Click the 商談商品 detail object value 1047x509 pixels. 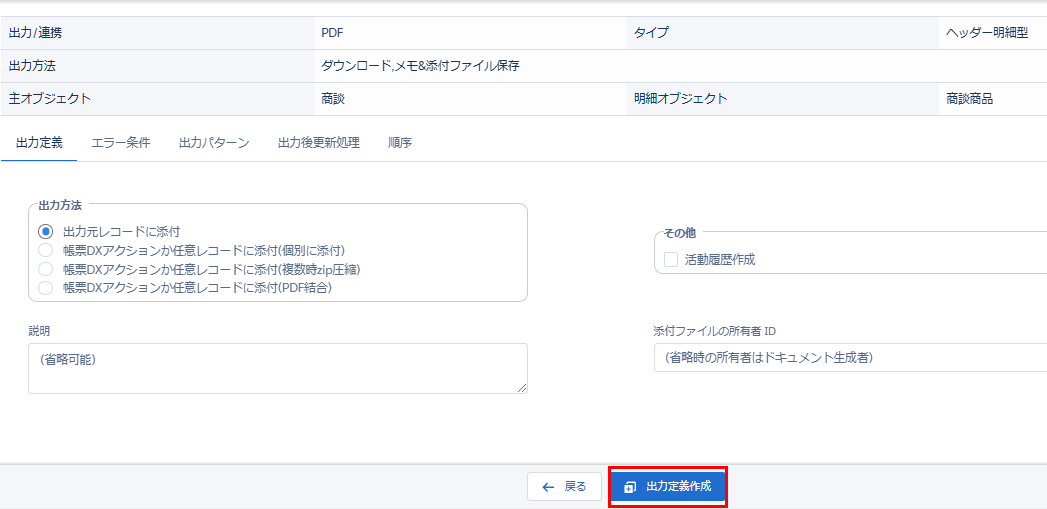tap(969, 99)
